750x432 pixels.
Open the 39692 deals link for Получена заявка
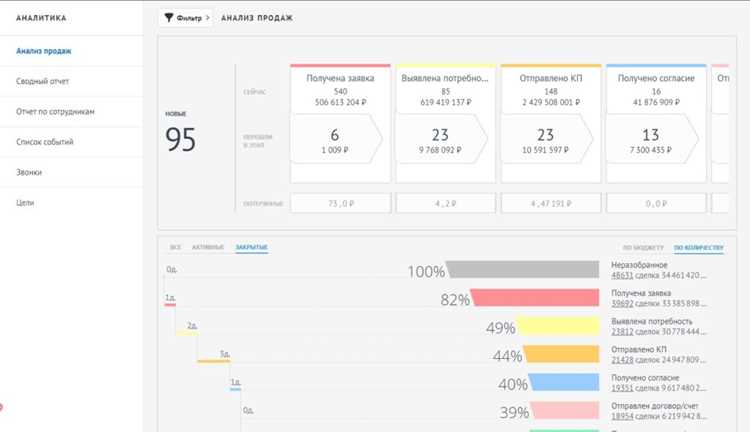622,304
